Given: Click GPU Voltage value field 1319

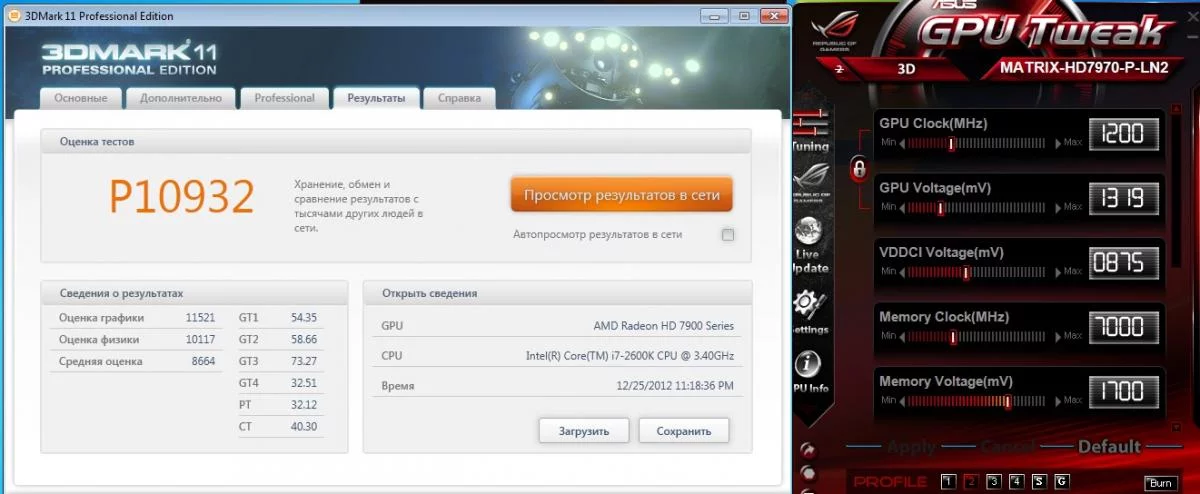Looking at the screenshot, I should pos(1122,197).
